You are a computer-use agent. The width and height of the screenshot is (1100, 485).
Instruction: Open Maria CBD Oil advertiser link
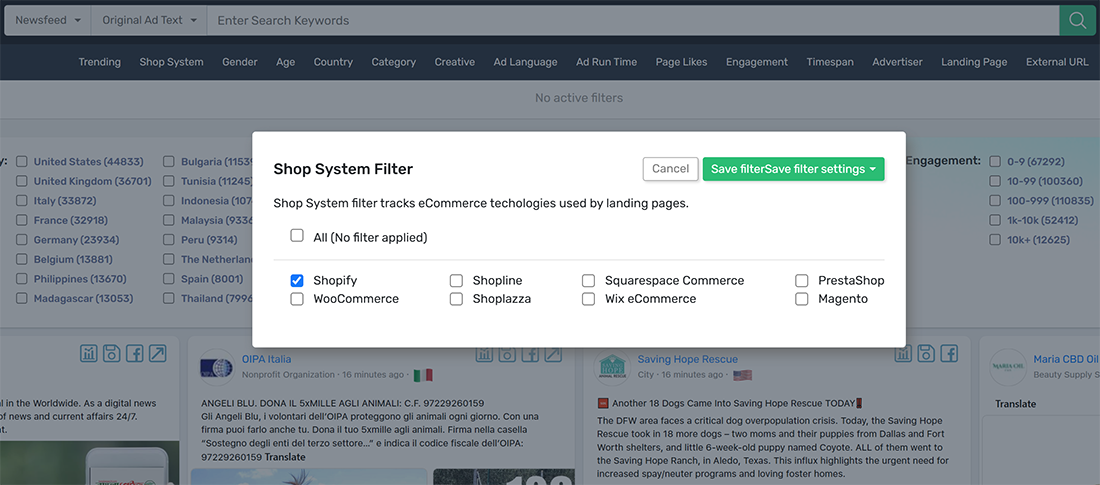(x=1065, y=359)
